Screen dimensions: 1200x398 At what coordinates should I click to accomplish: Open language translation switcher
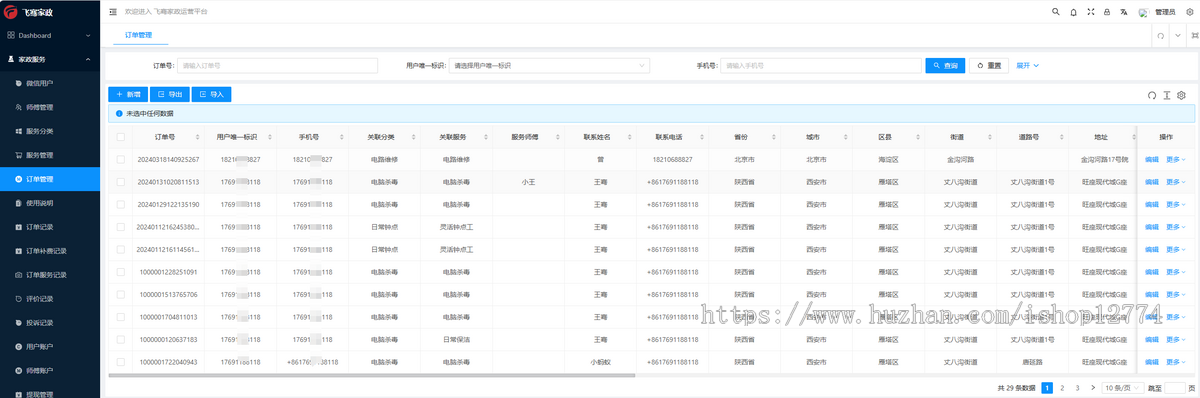point(1124,12)
